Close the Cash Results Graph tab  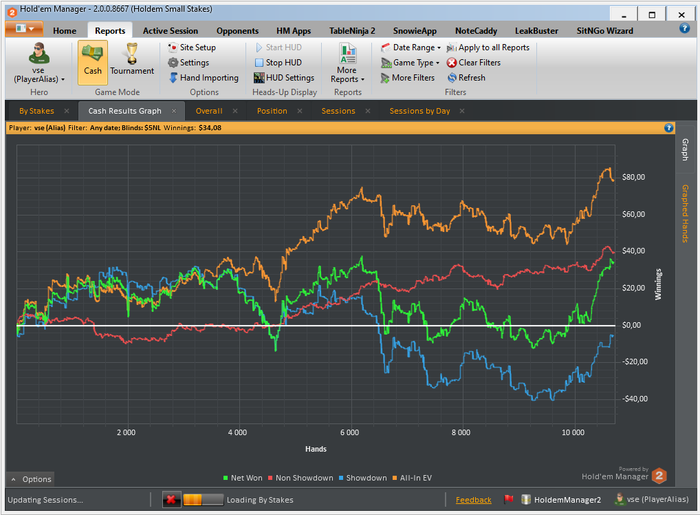[174, 111]
